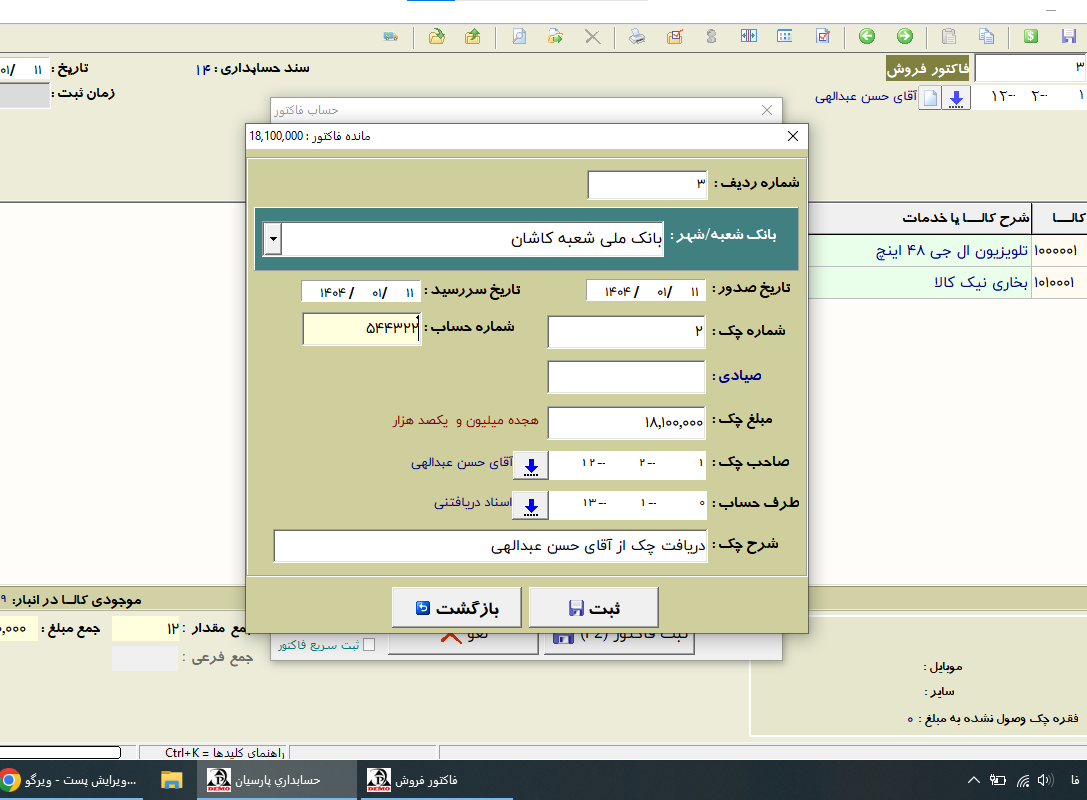Click the green left arrow navigation icon
The height and width of the screenshot is (800, 1087).
[867, 37]
